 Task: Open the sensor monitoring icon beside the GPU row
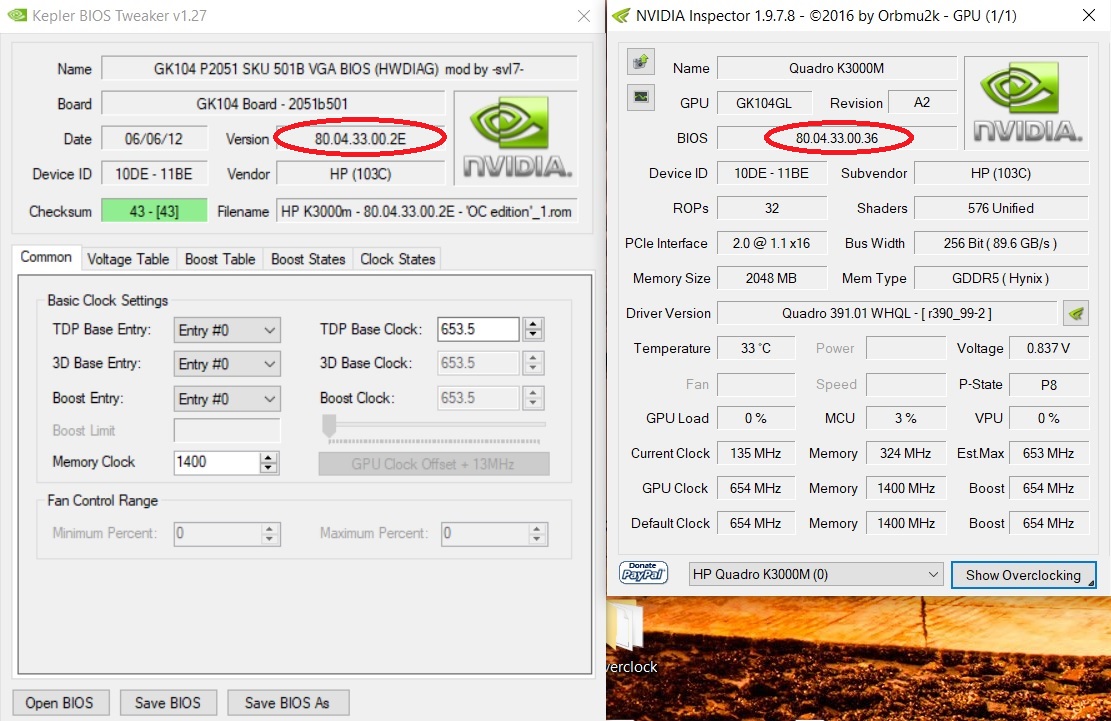click(x=641, y=97)
